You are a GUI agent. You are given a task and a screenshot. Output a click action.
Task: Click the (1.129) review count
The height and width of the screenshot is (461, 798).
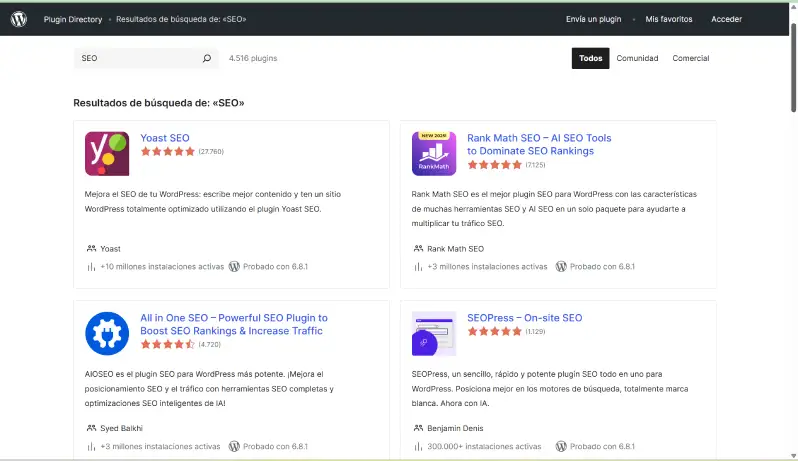click(535, 331)
